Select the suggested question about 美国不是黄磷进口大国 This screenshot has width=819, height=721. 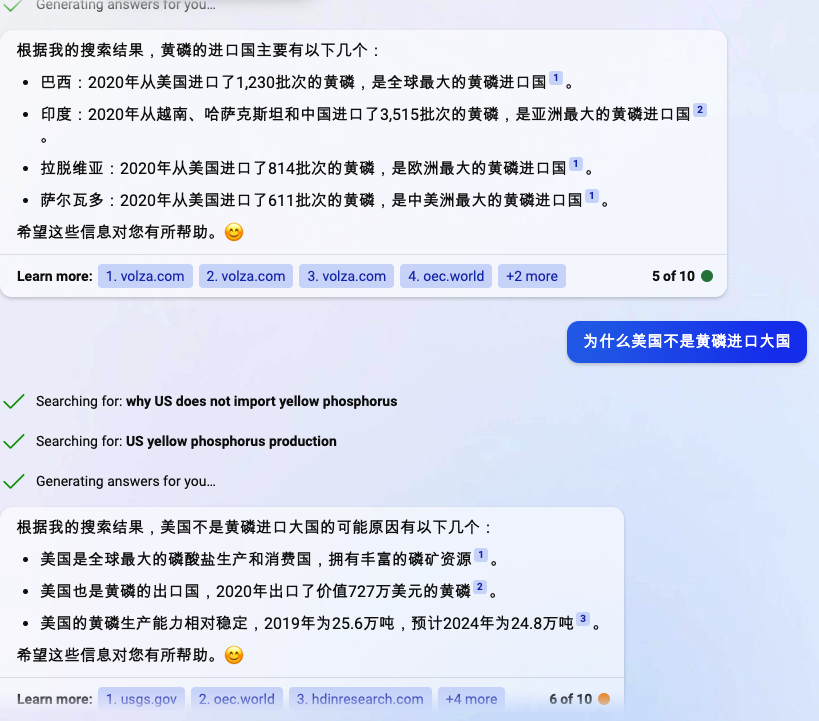(x=686, y=341)
